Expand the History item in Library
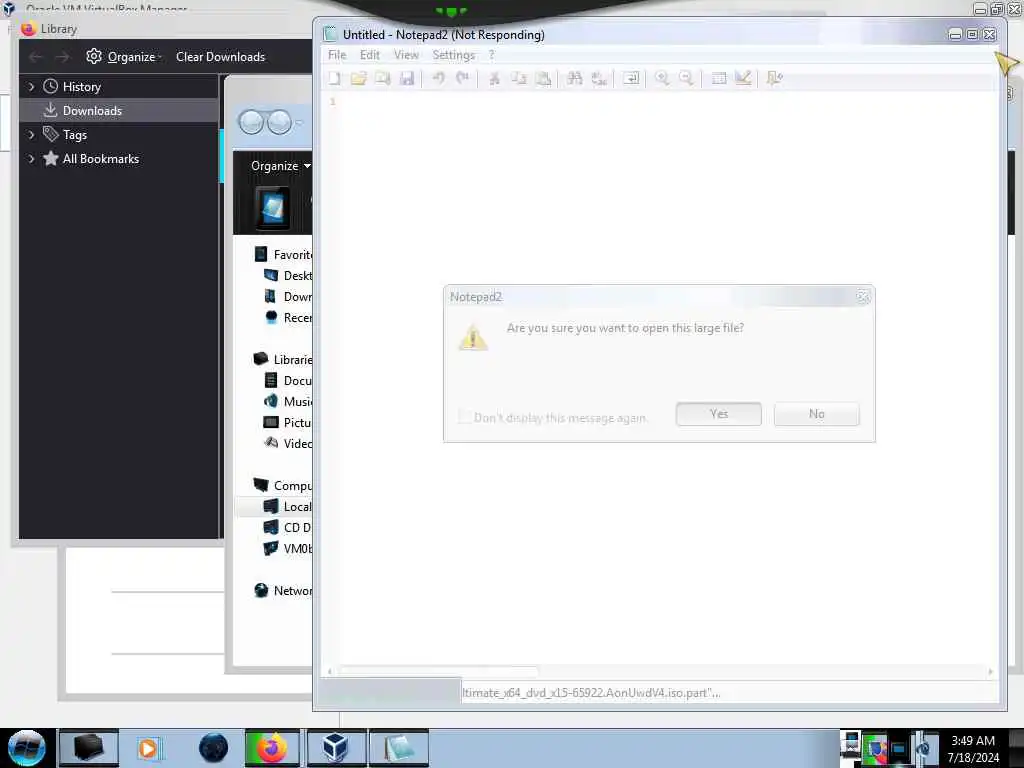This screenshot has width=1024, height=768. coord(31,87)
